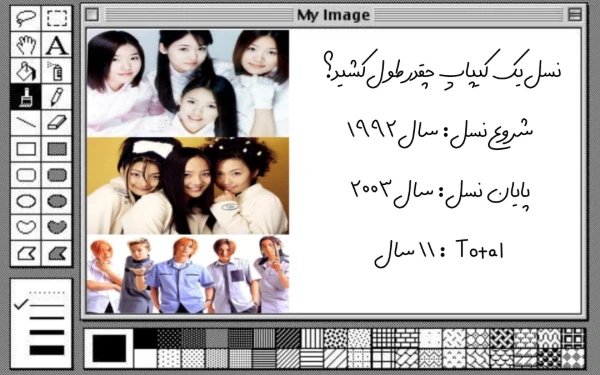The width and height of the screenshot is (600, 375).
Task: Click the bottom photo of five boys
Action: click(x=188, y=274)
